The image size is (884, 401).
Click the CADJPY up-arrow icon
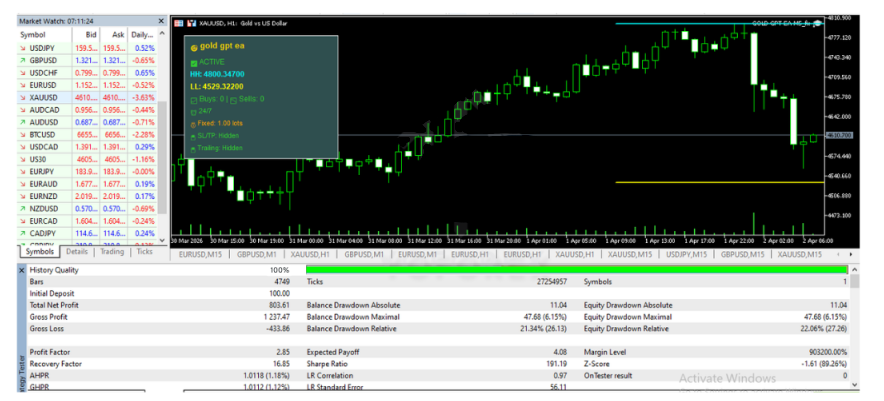[23, 233]
